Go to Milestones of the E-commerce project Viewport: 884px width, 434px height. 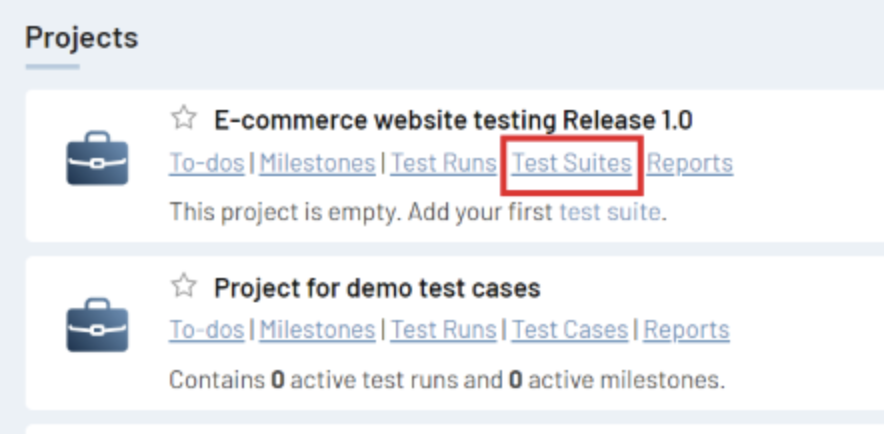click(317, 163)
